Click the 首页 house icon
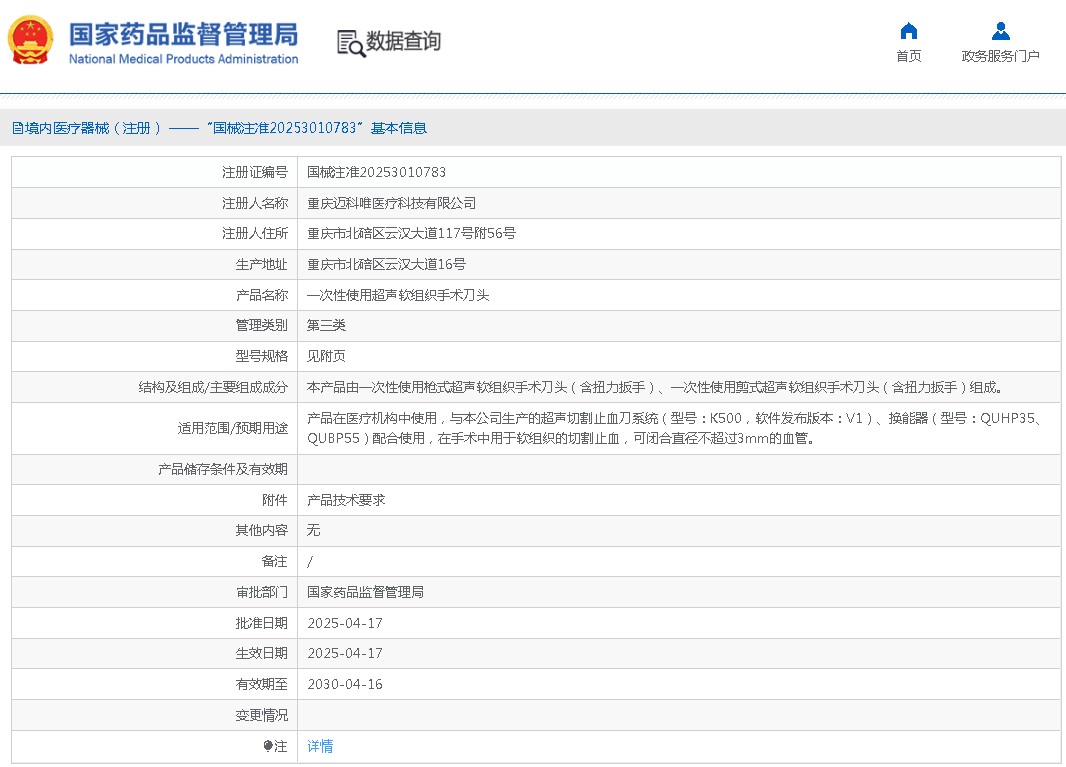Image resolution: width=1066 pixels, height=767 pixels. 908,31
